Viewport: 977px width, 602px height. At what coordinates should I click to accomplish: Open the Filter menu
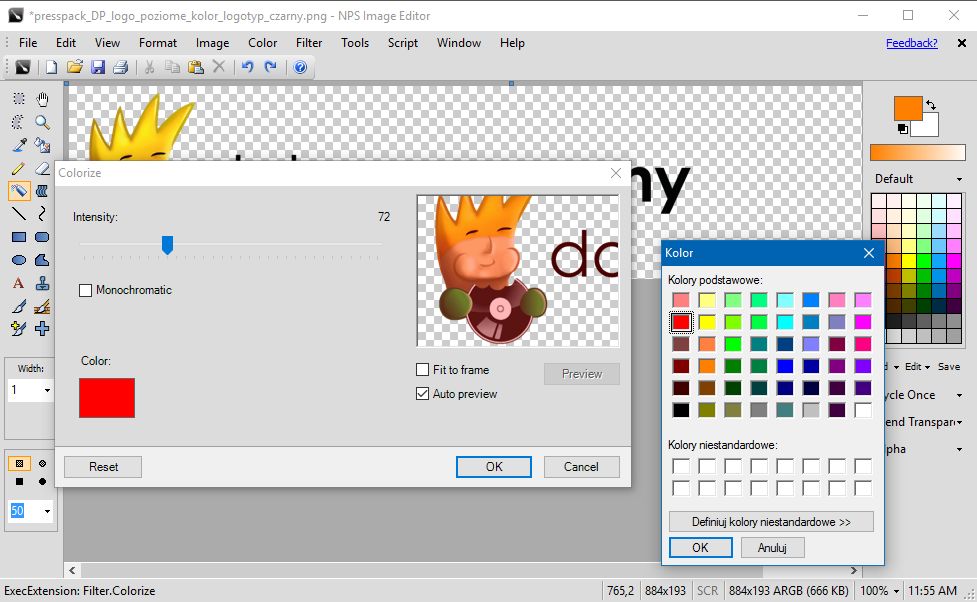309,43
